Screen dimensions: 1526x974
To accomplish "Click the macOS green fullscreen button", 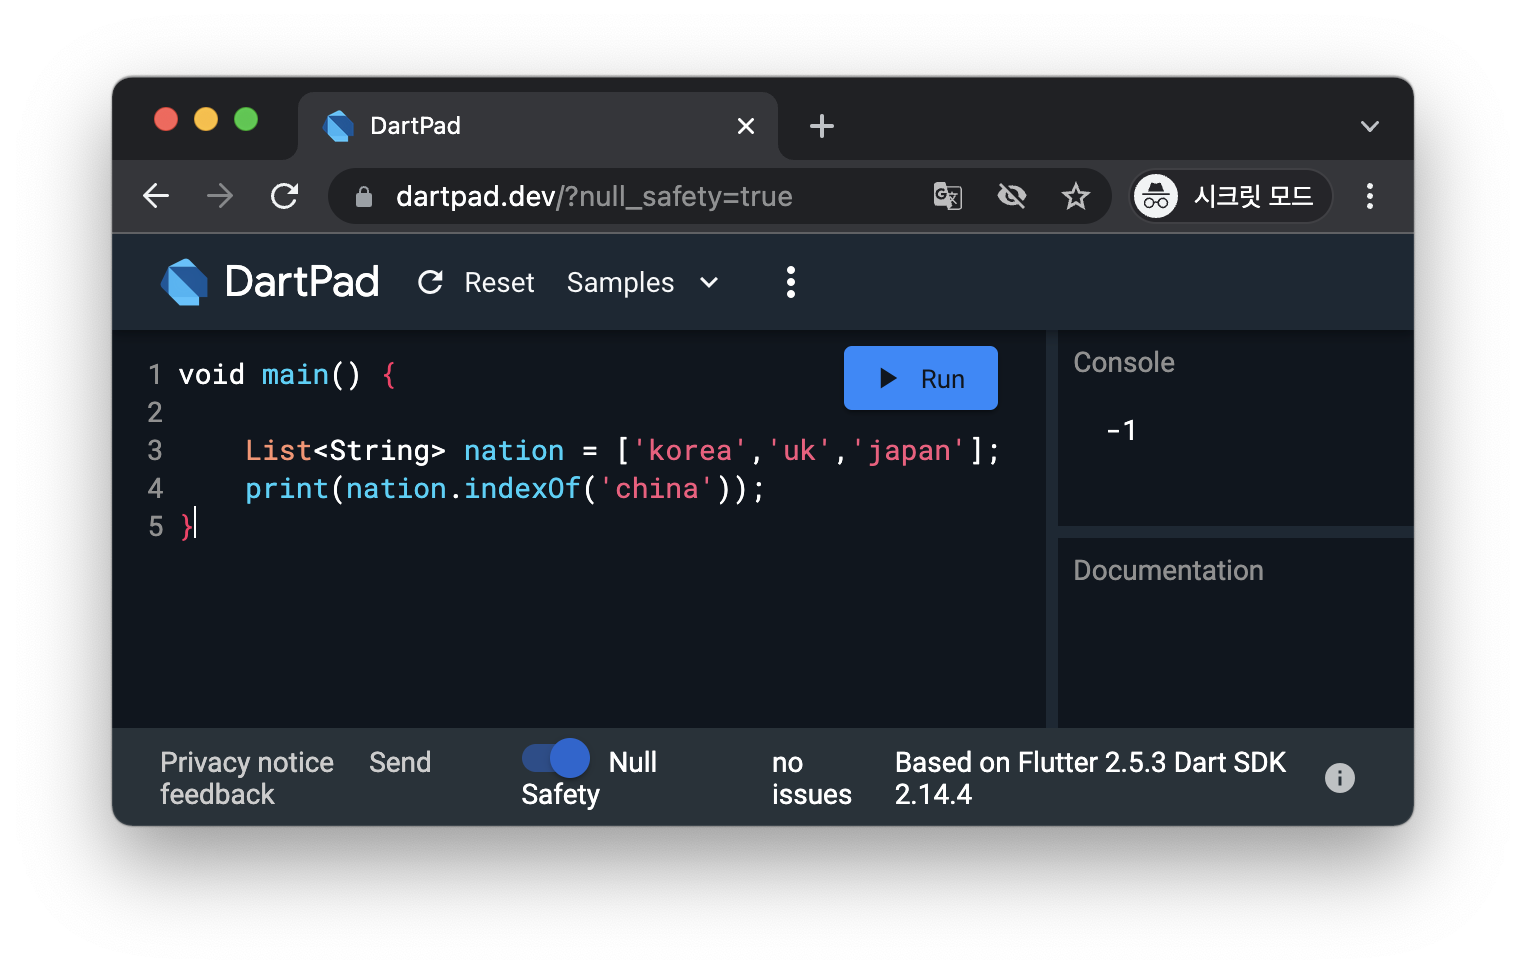I will pyautogui.click(x=246, y=119).
